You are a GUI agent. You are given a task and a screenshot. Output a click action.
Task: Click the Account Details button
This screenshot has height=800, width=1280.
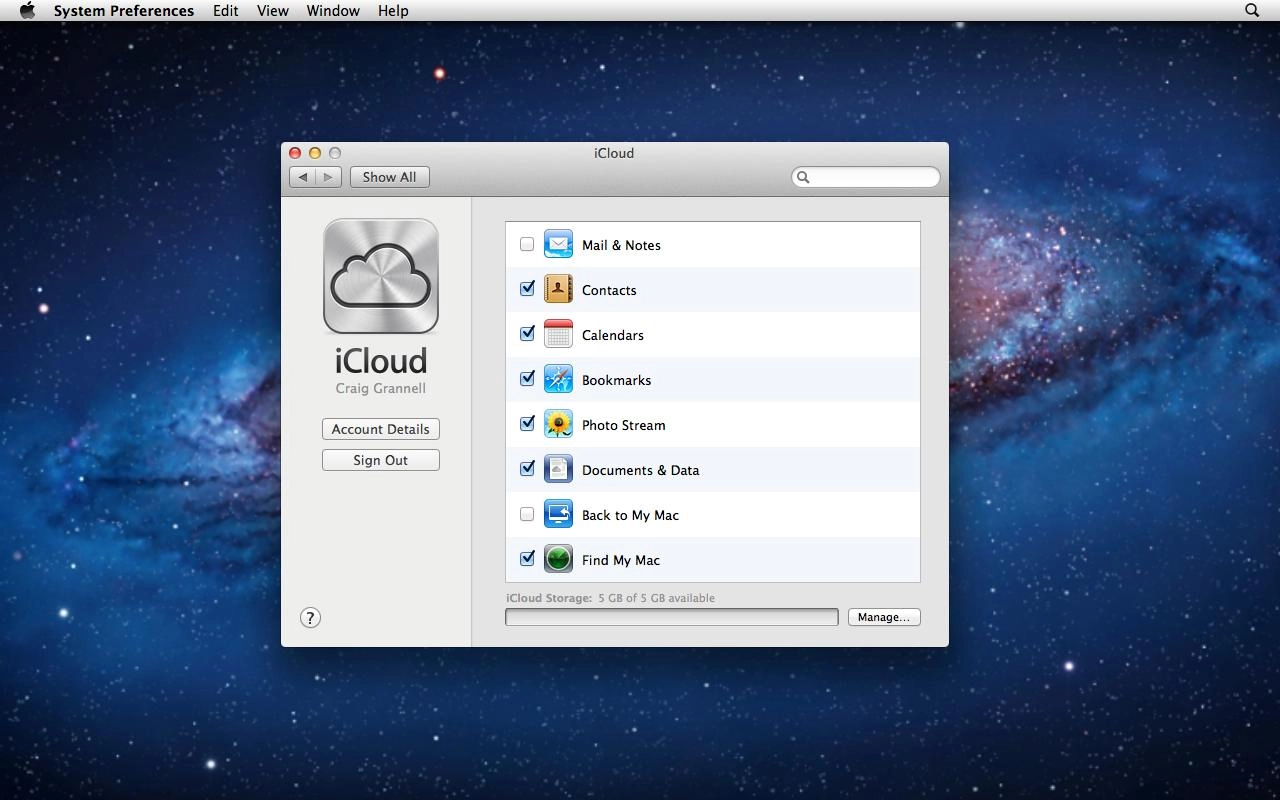click(x=381, y=429)
